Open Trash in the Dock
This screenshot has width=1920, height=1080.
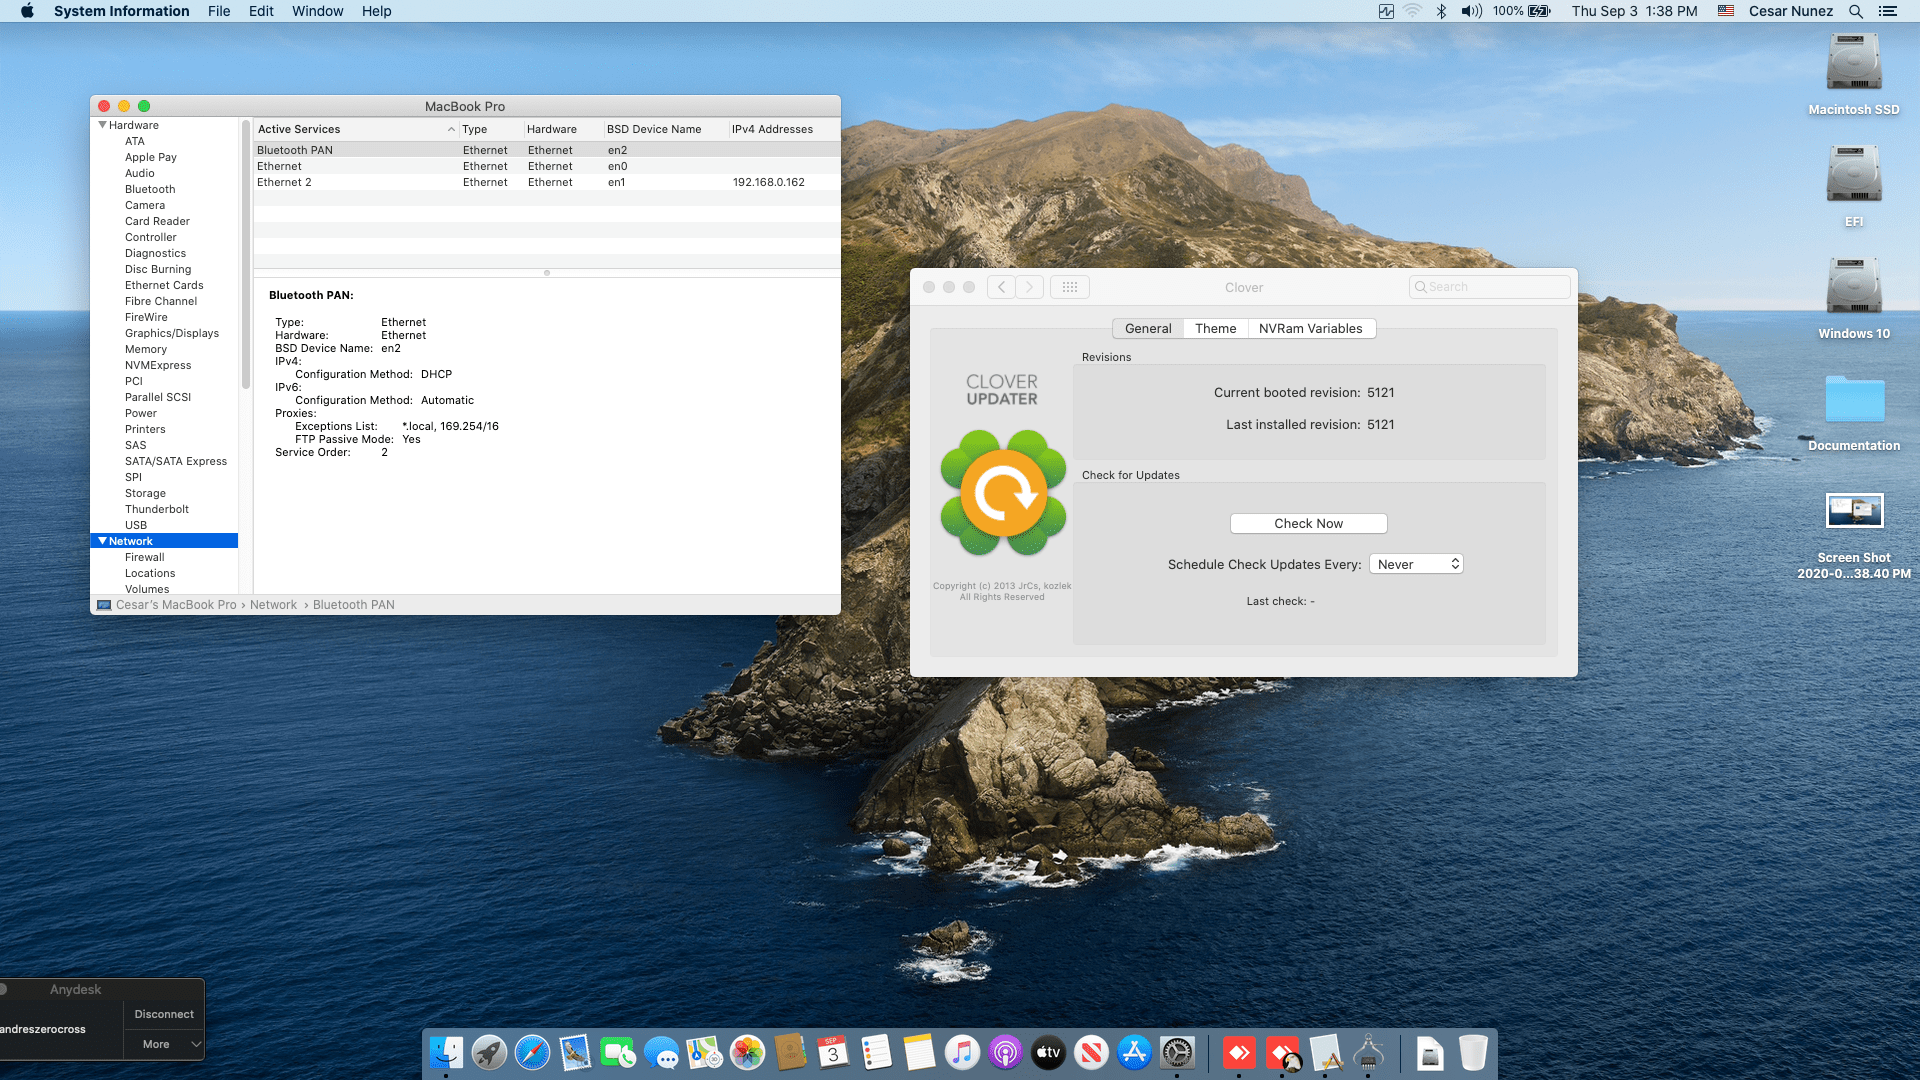(1473, 1053)
